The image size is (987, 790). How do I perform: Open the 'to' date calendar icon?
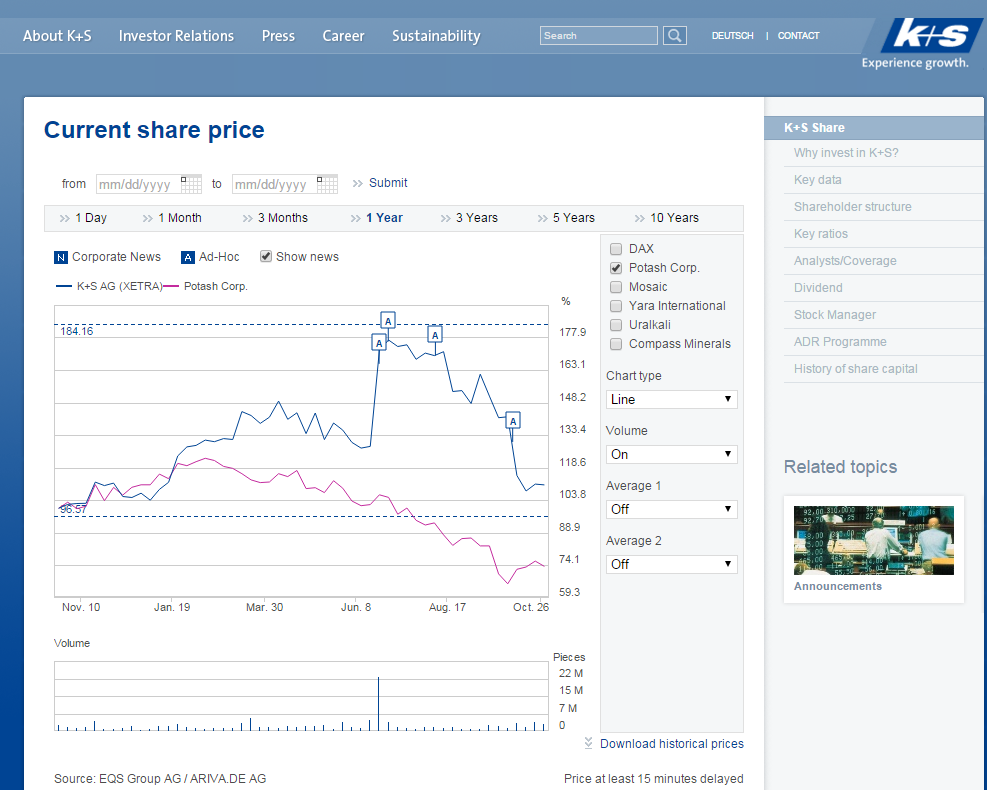326,184
